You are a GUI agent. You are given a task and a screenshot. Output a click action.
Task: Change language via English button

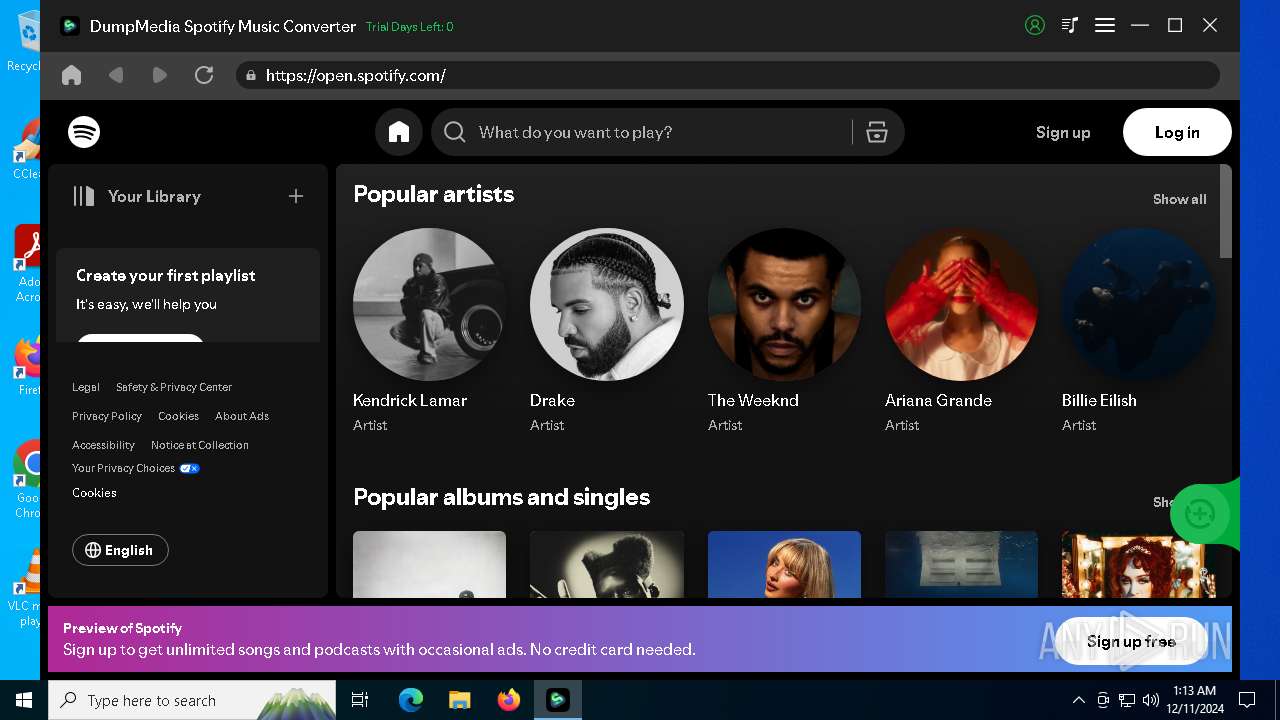(120, 550)
